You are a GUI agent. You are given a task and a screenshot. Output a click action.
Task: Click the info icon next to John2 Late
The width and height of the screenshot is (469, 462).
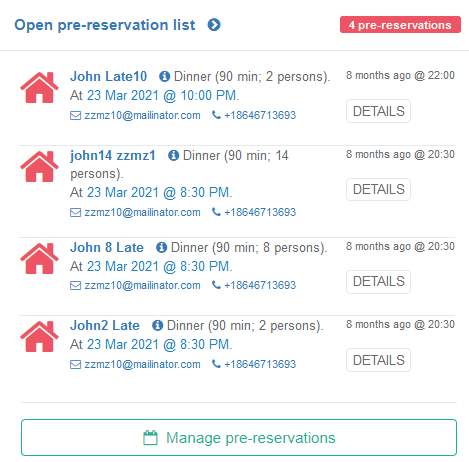point(157,325)
